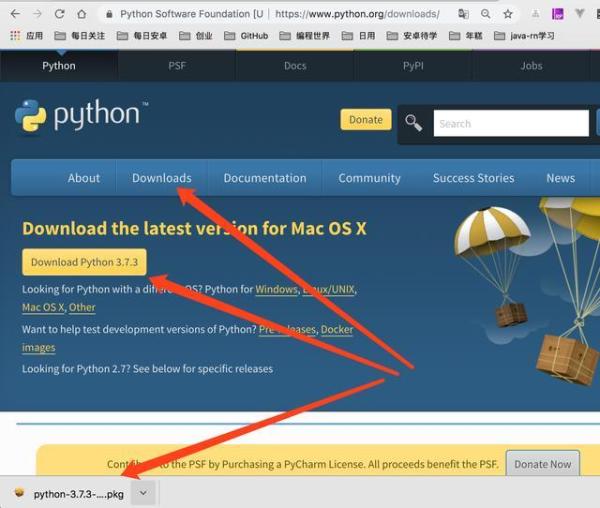Screen dimensions: 600x508
Task: Reload the page with the refresh icon
Action: click(x=59, y=14)
